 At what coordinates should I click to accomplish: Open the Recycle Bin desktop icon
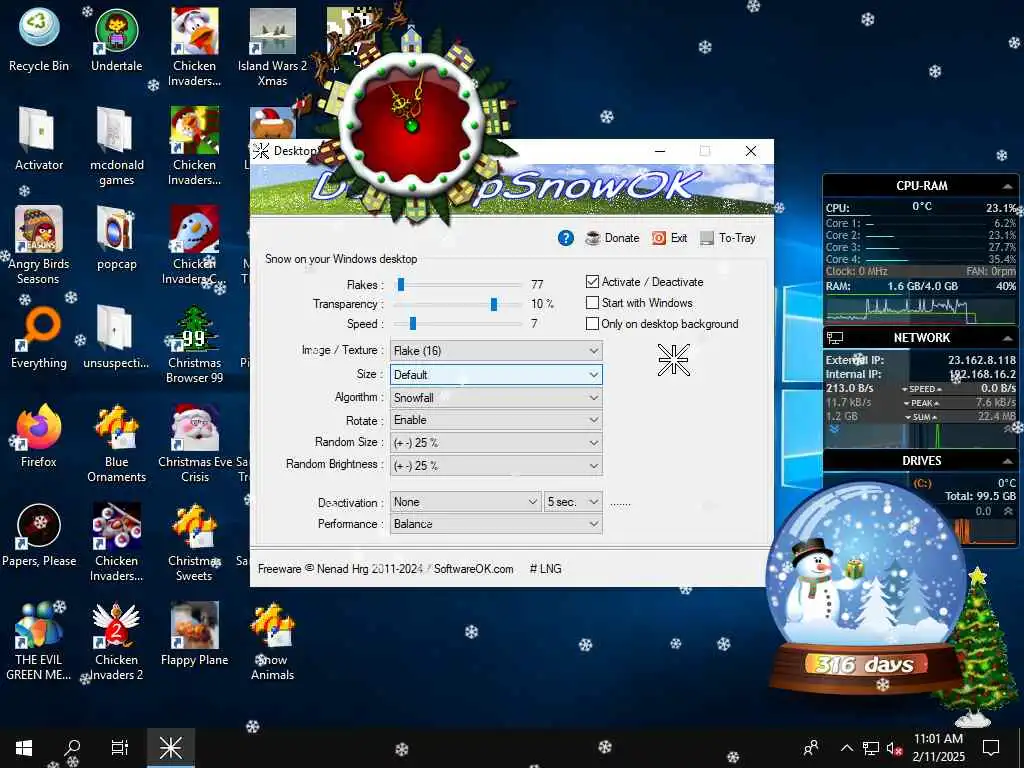(x=39, y=39)
